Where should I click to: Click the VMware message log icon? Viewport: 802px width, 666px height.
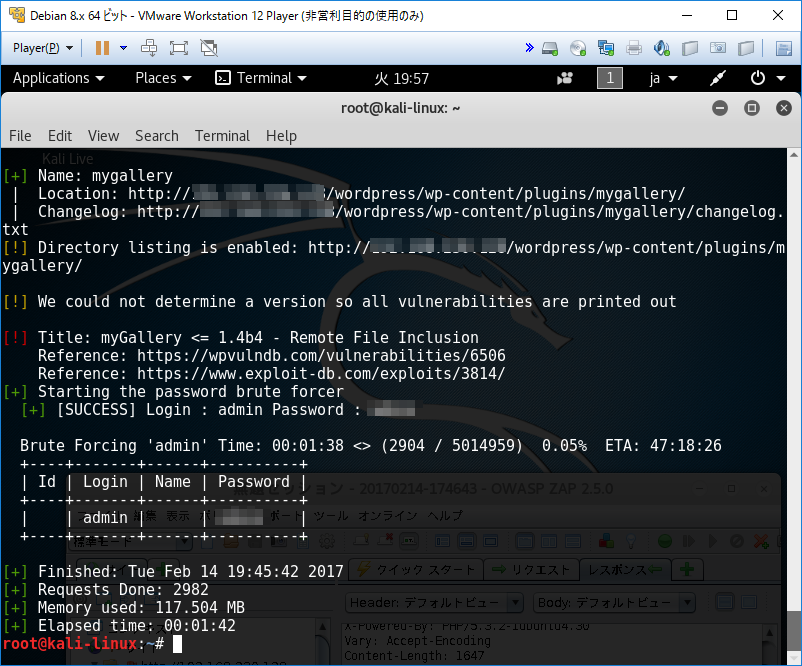784,49
